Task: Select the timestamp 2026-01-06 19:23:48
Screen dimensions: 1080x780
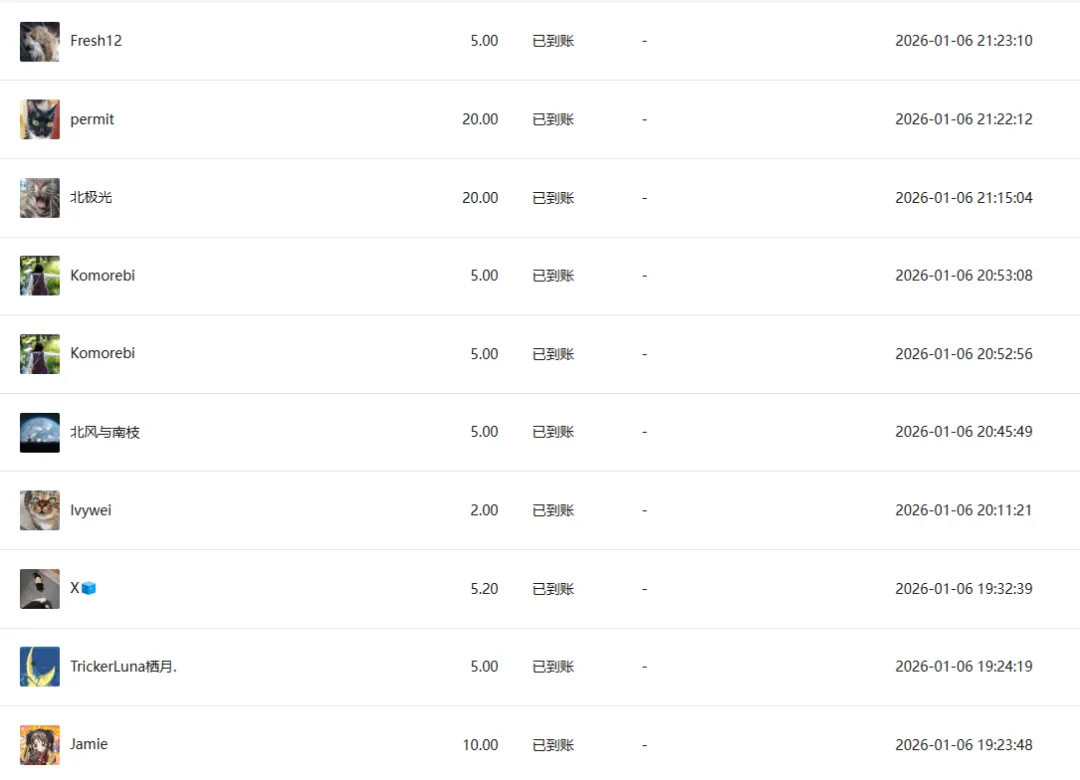Action: [964, 745]
